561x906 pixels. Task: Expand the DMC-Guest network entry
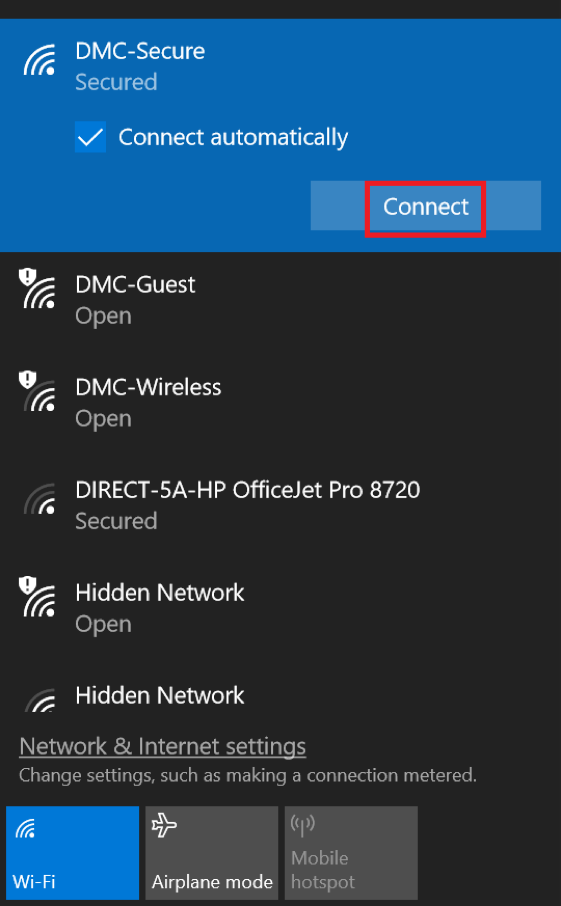pos(280,300)
